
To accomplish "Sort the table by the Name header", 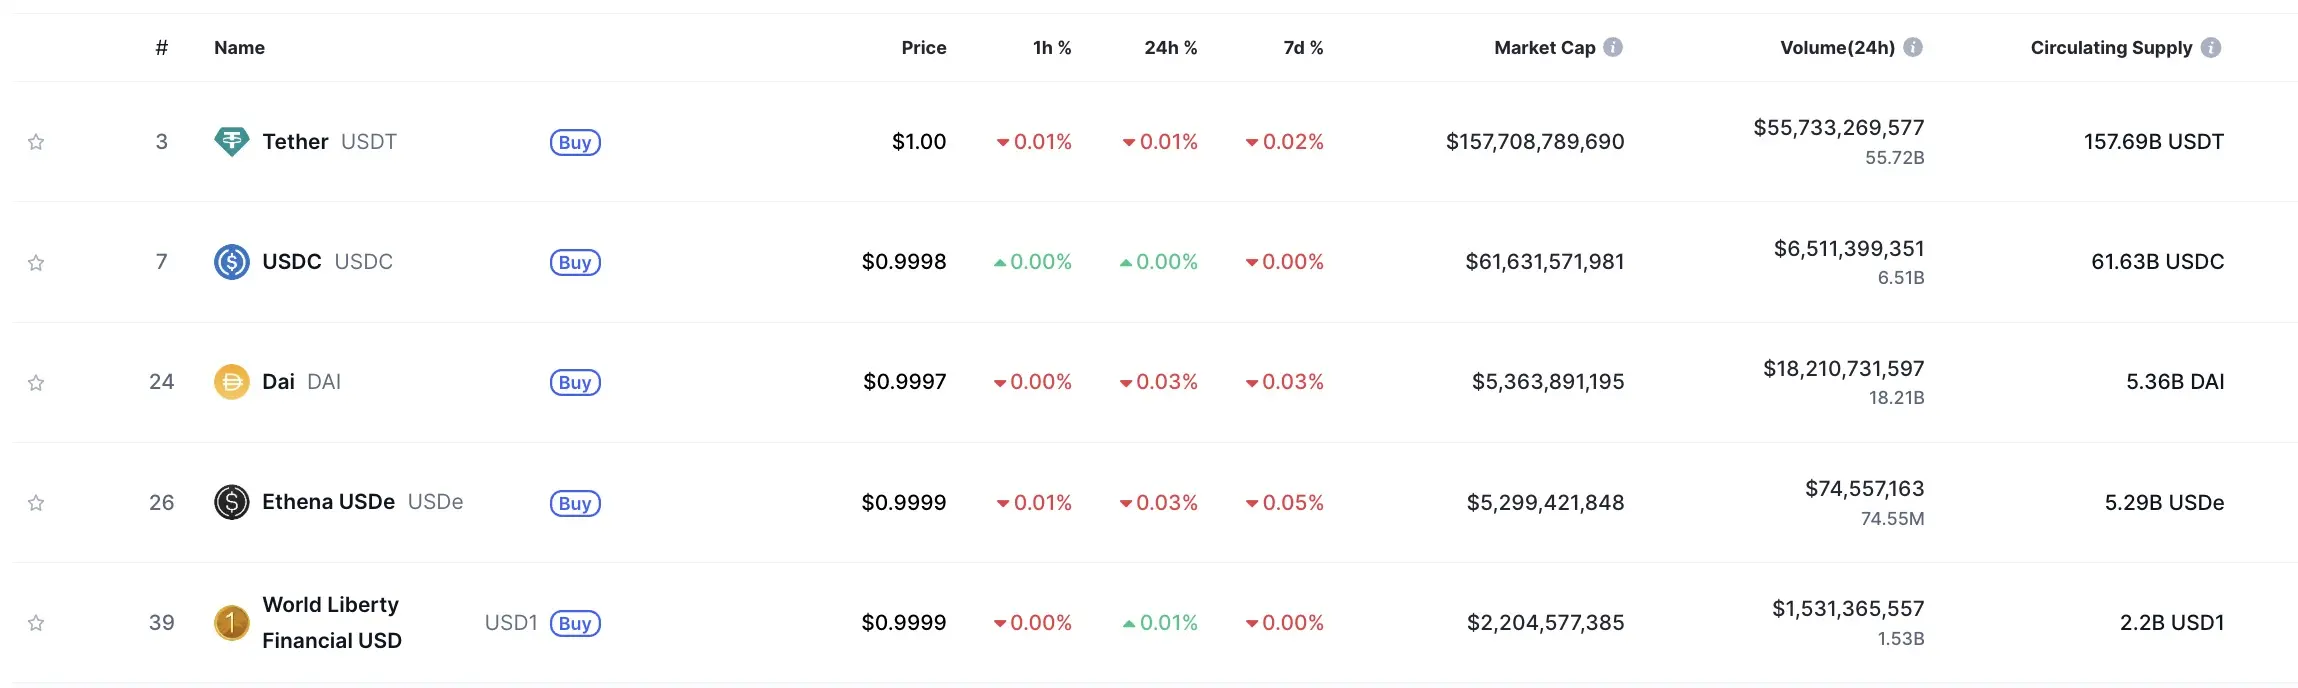I will tap(239, 48).
